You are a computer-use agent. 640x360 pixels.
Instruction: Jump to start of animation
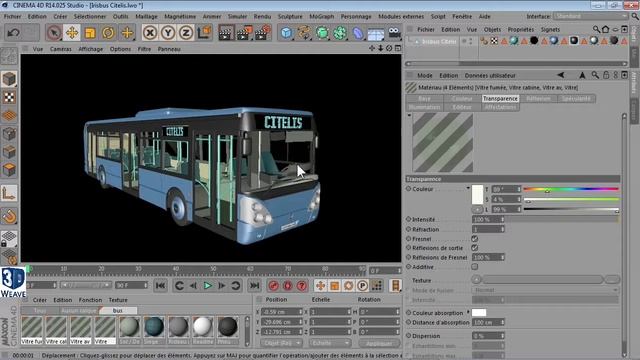(x=160, y=286)
